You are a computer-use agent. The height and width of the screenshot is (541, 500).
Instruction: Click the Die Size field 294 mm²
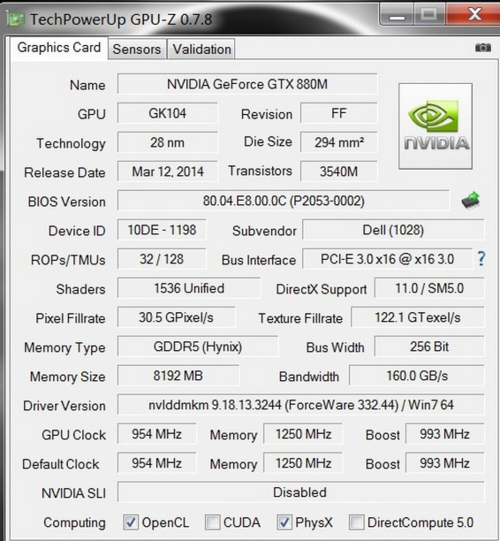click(339, 142)
